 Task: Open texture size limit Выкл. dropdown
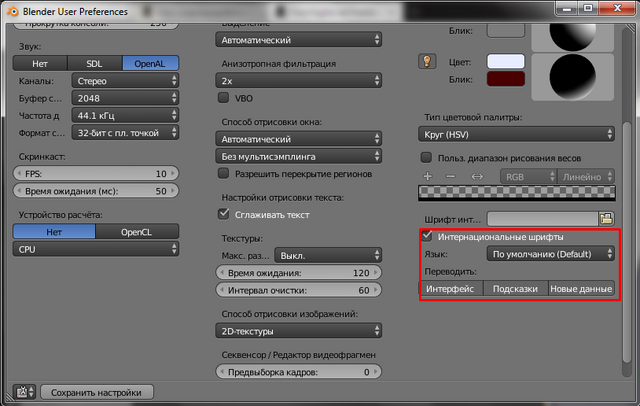tap(328, 255)
